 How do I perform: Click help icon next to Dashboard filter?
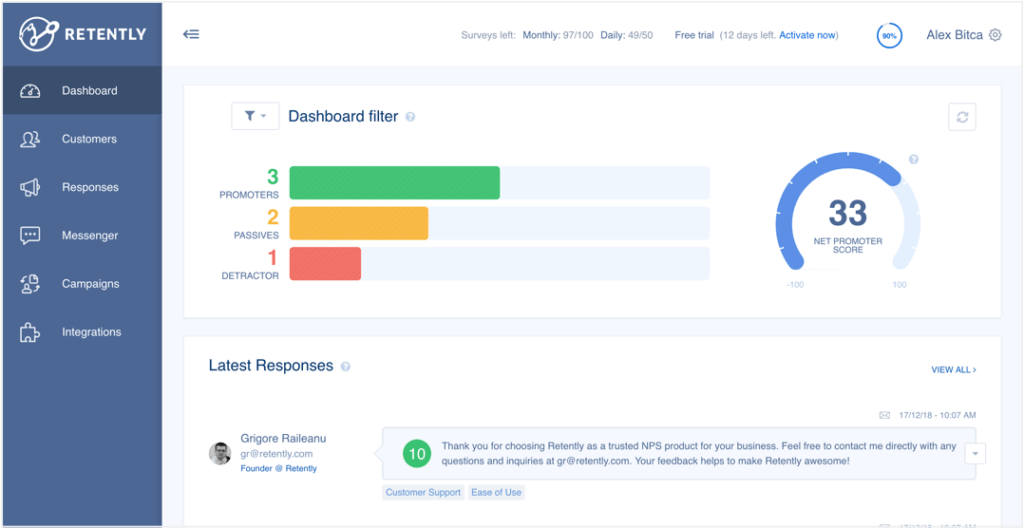pos(410,117)
